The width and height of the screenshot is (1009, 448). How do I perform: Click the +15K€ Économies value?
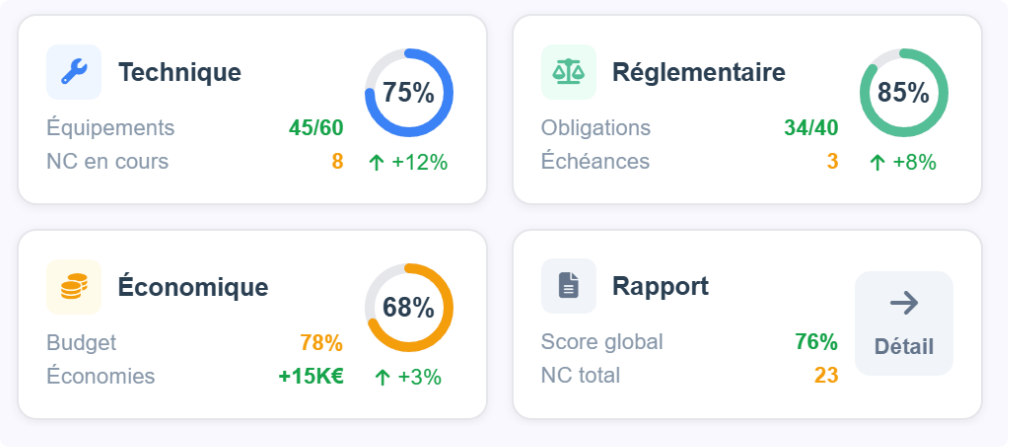pyautogui.click(x=310, y=376)
